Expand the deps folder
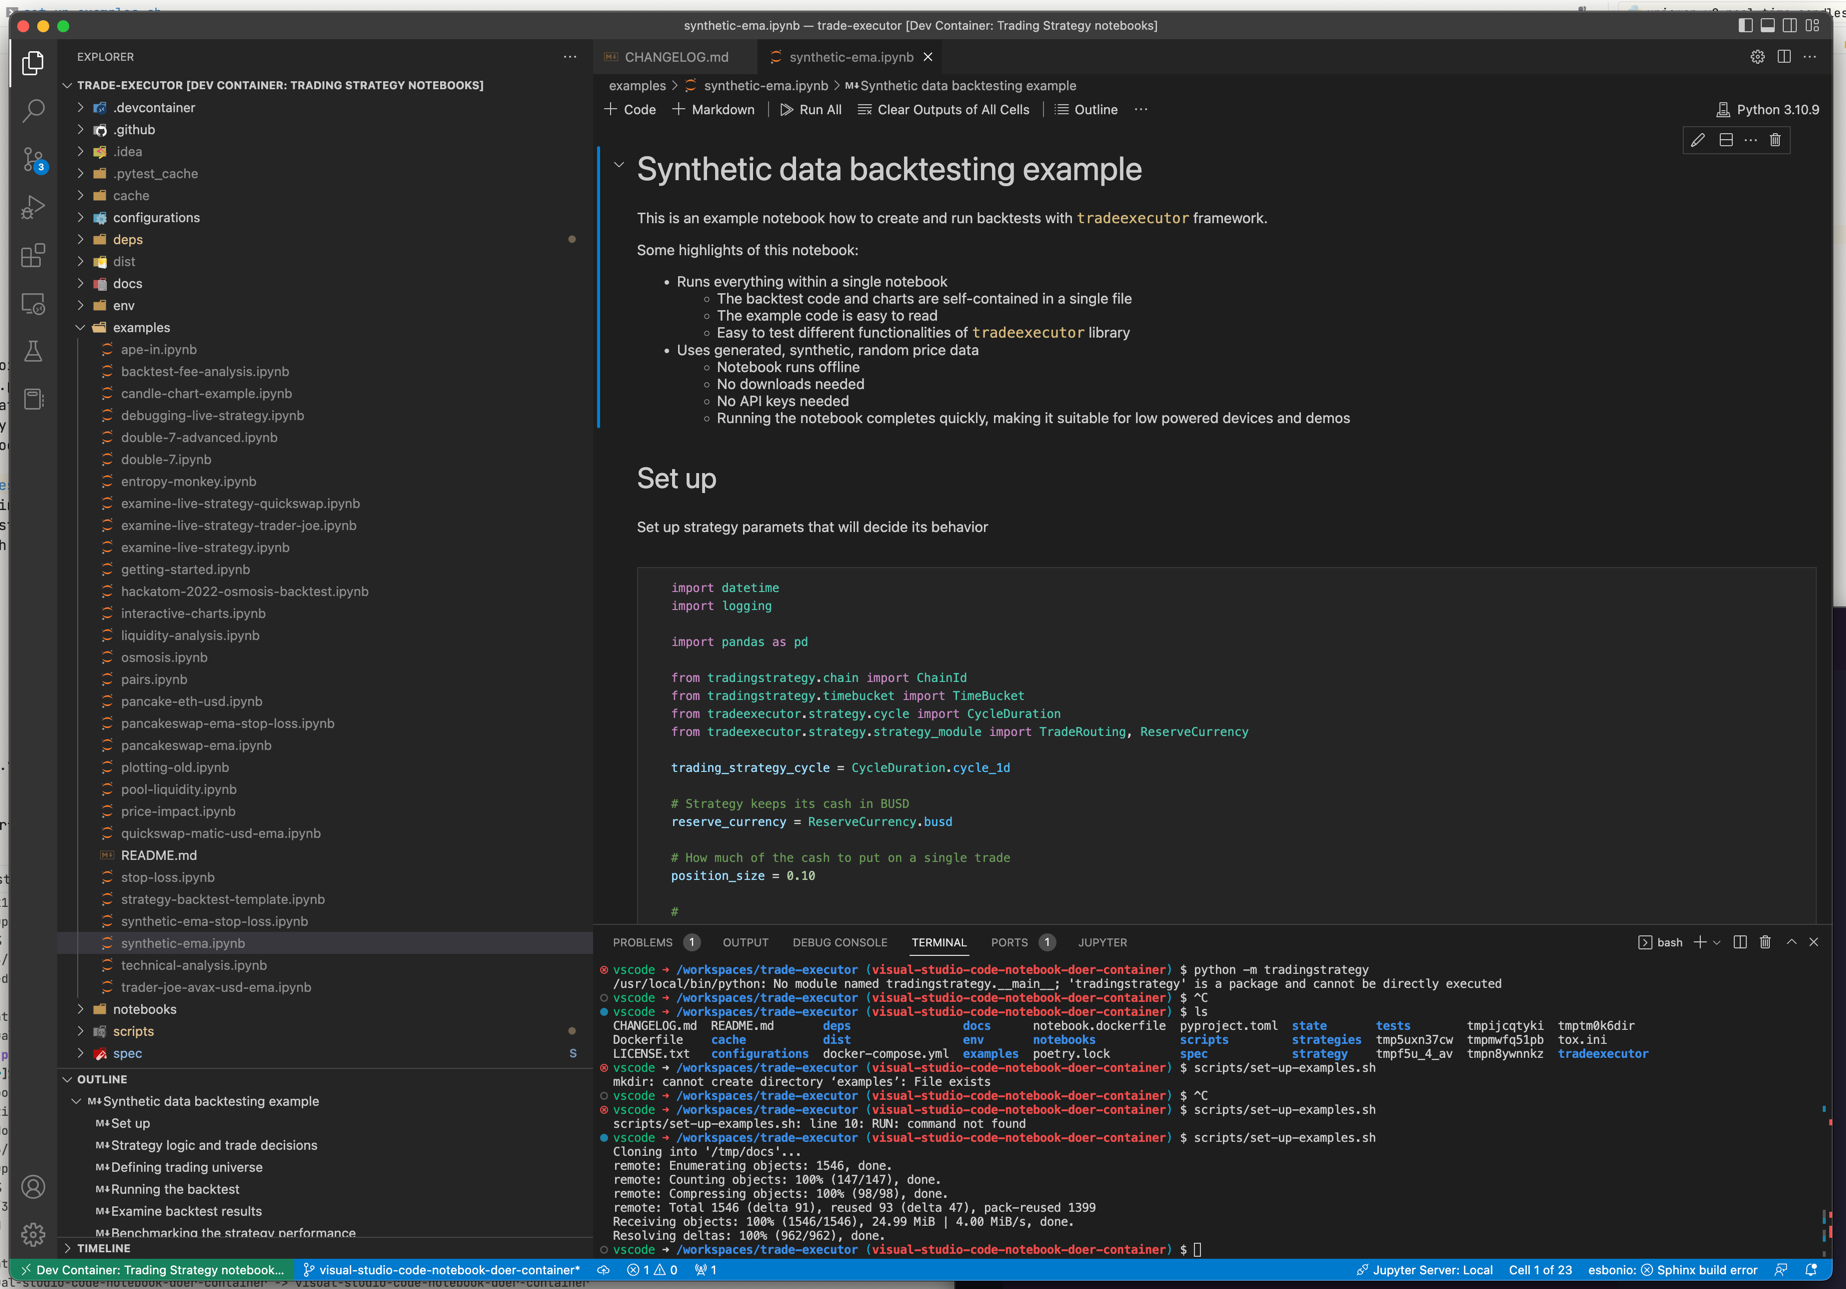The image size is (1846, 1289). [81, 240]
